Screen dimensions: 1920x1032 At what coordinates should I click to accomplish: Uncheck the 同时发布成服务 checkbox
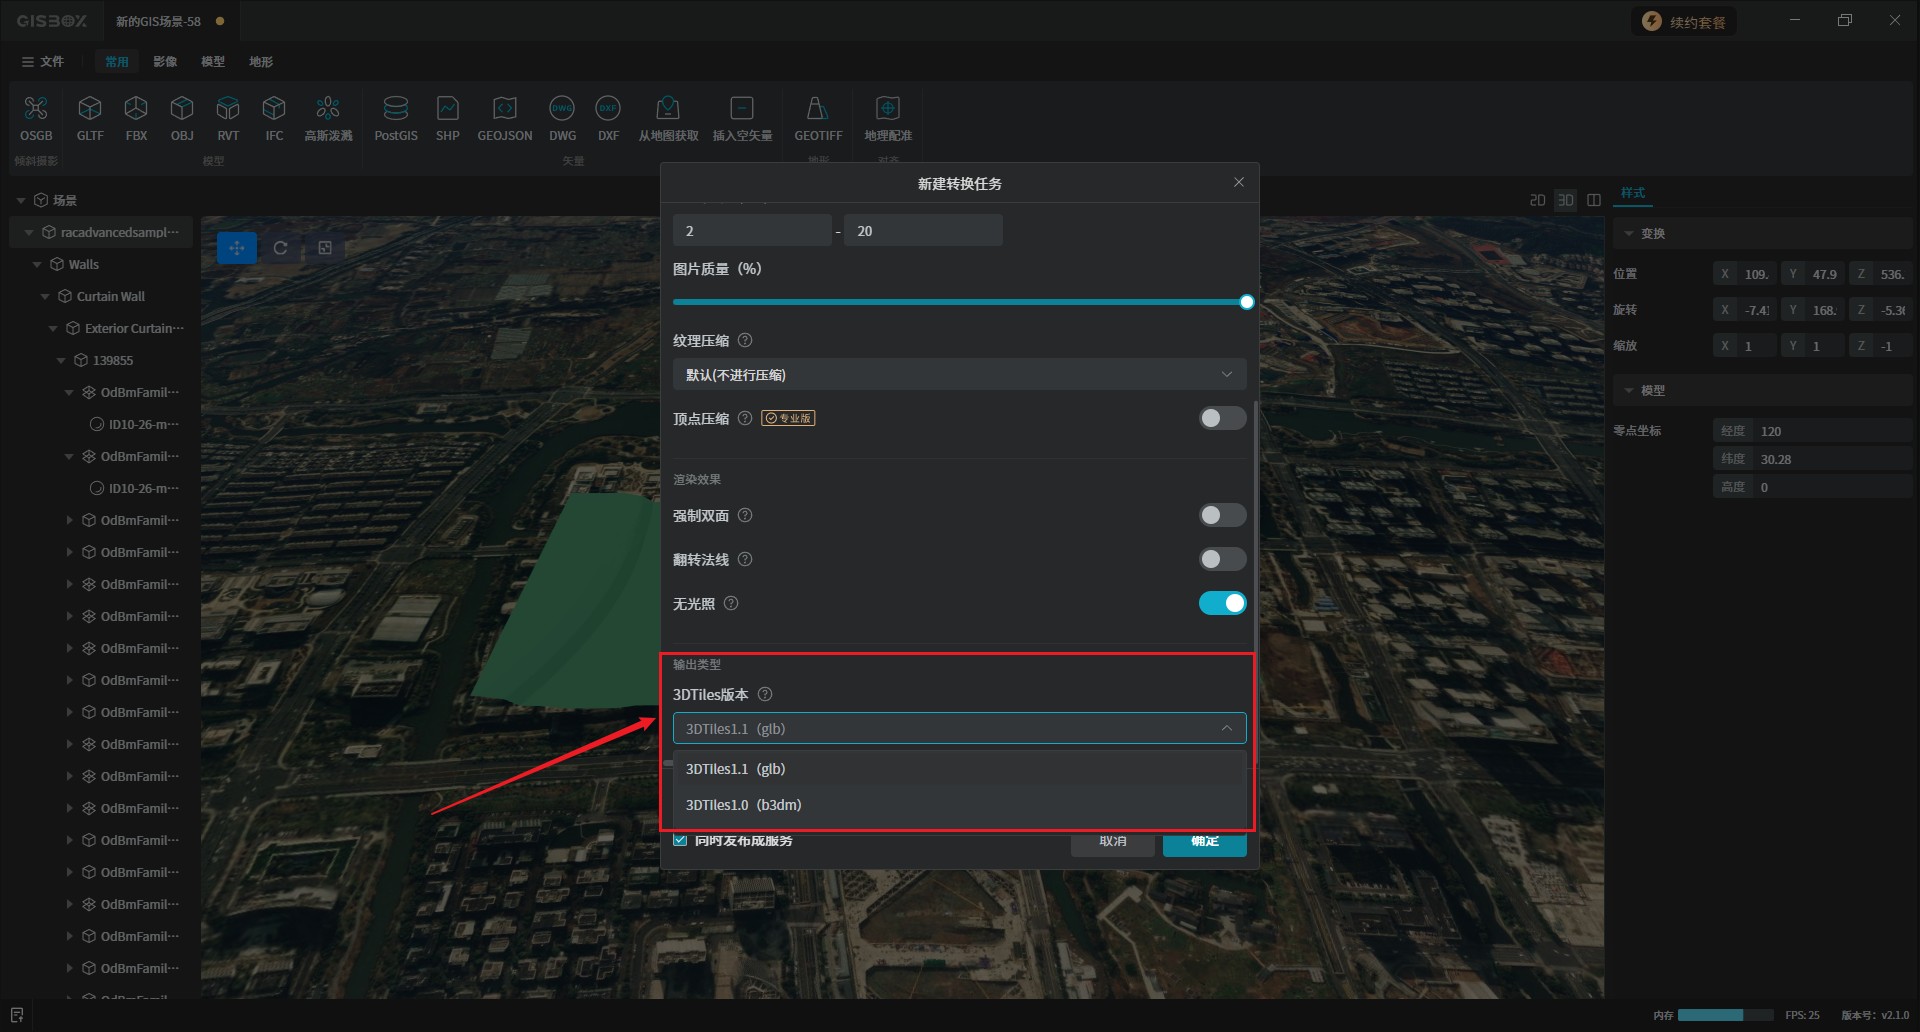click(681, 840)
